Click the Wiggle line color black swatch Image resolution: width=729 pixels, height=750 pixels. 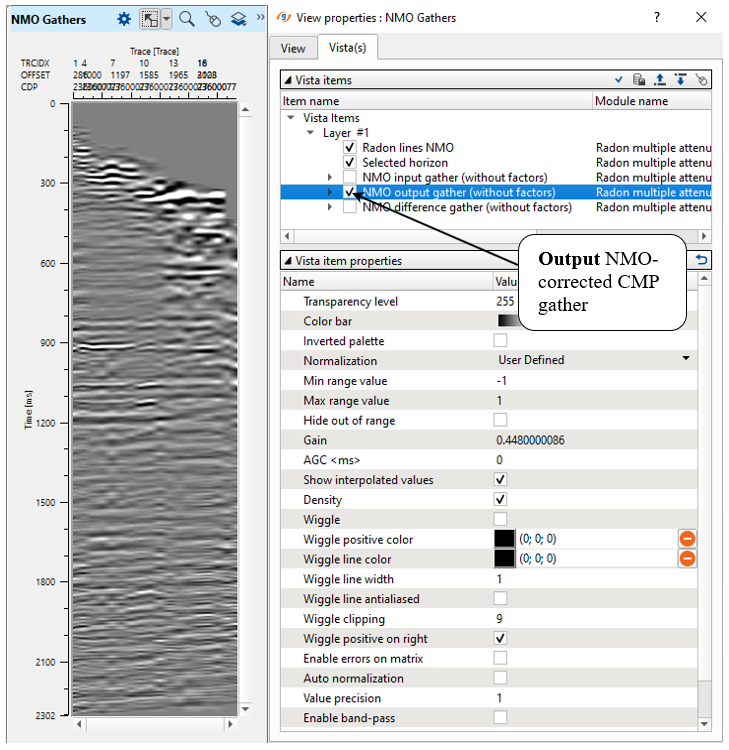pyautogui.click(x=505, y=559)
